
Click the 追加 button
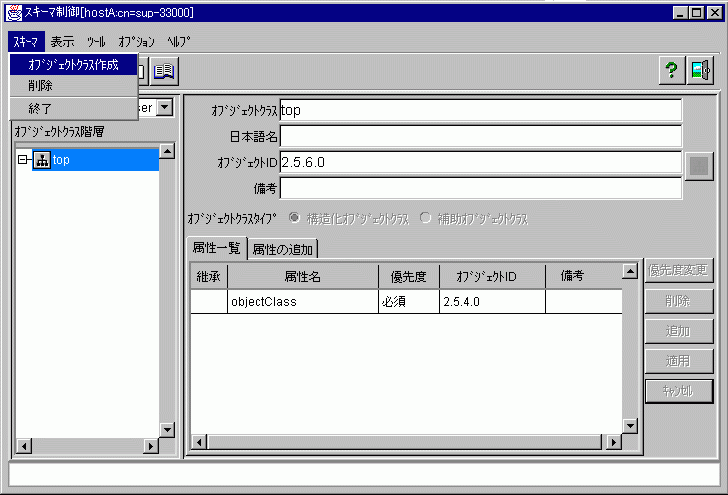coord(678,332)
